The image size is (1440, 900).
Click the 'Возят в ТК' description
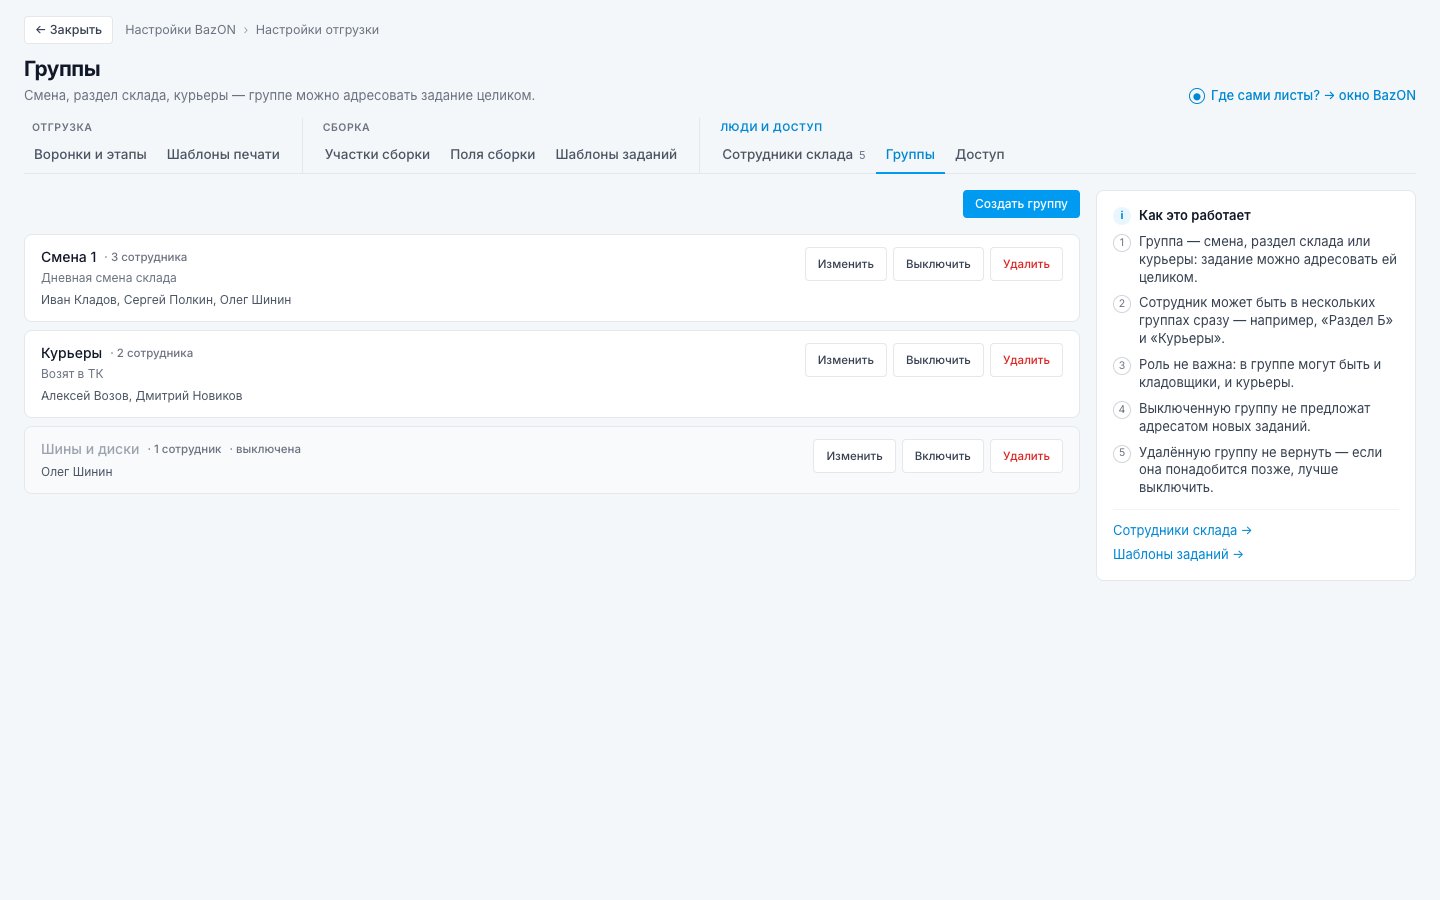(72, 374)
